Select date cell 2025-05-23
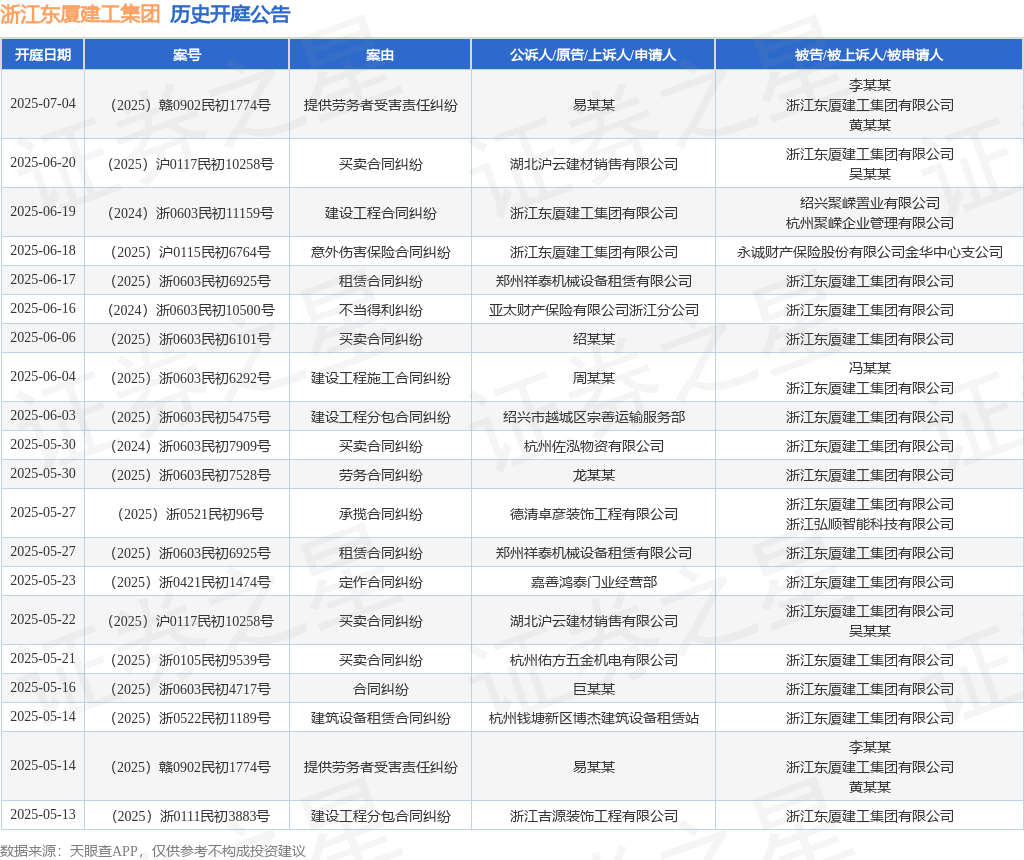The height and width of the screenshot is (860, 1024). 42,581
